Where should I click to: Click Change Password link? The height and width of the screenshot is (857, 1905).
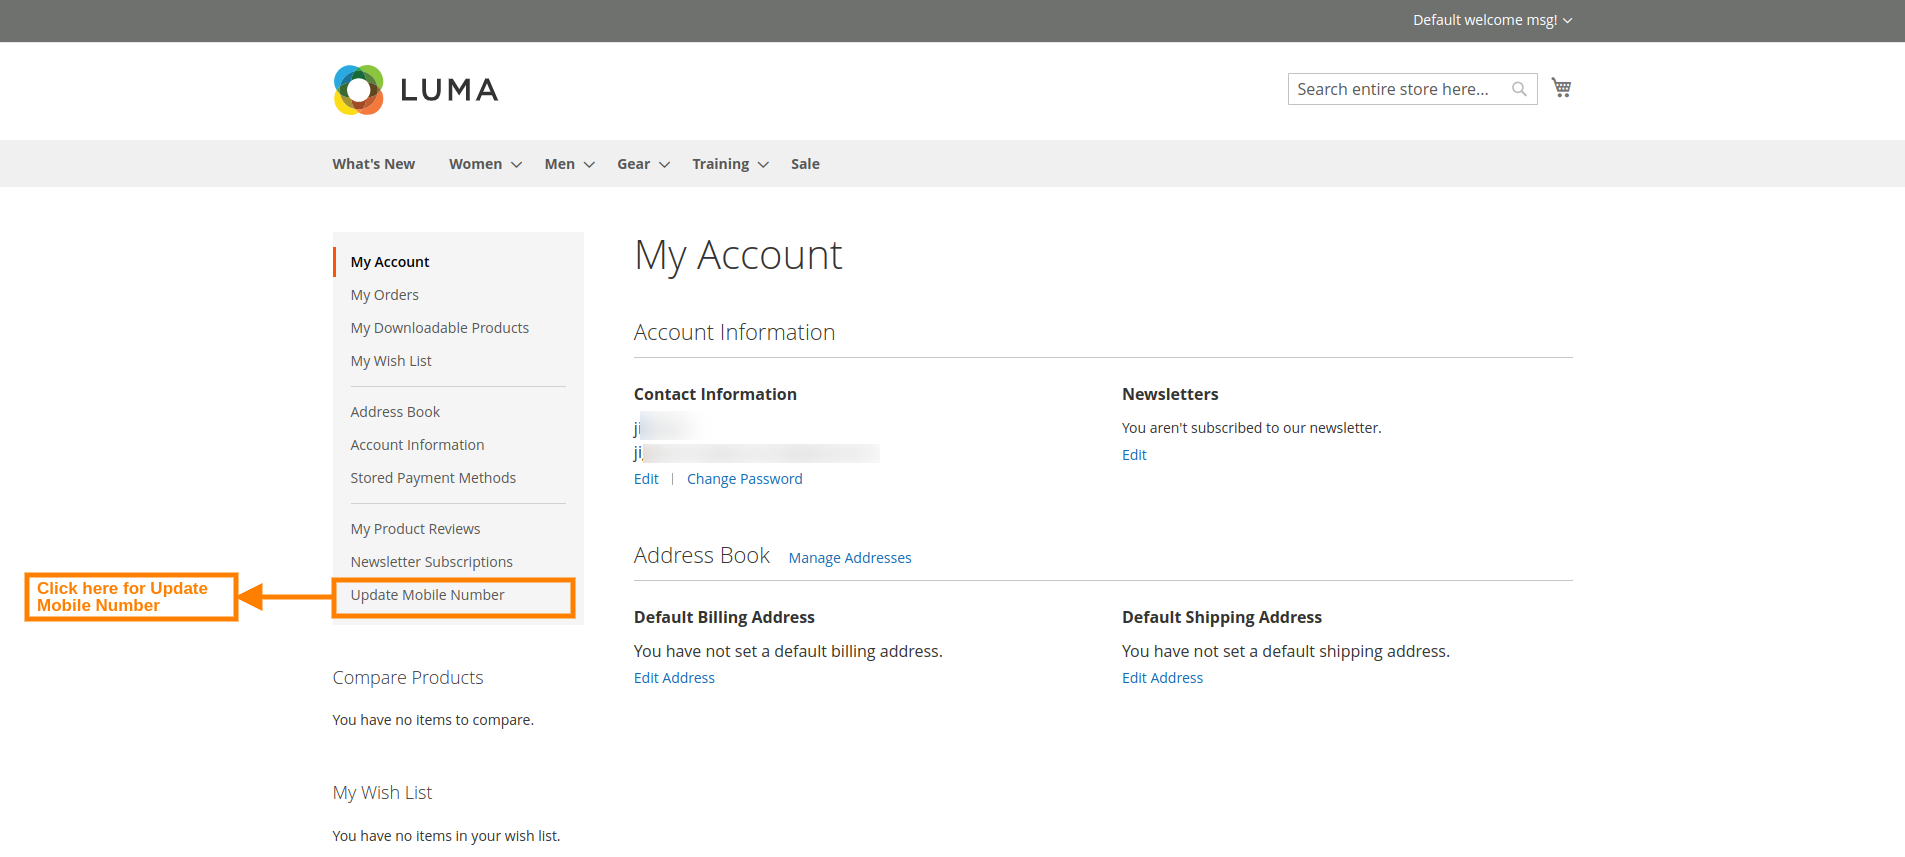pyautogui.click(x=745, y=479)
